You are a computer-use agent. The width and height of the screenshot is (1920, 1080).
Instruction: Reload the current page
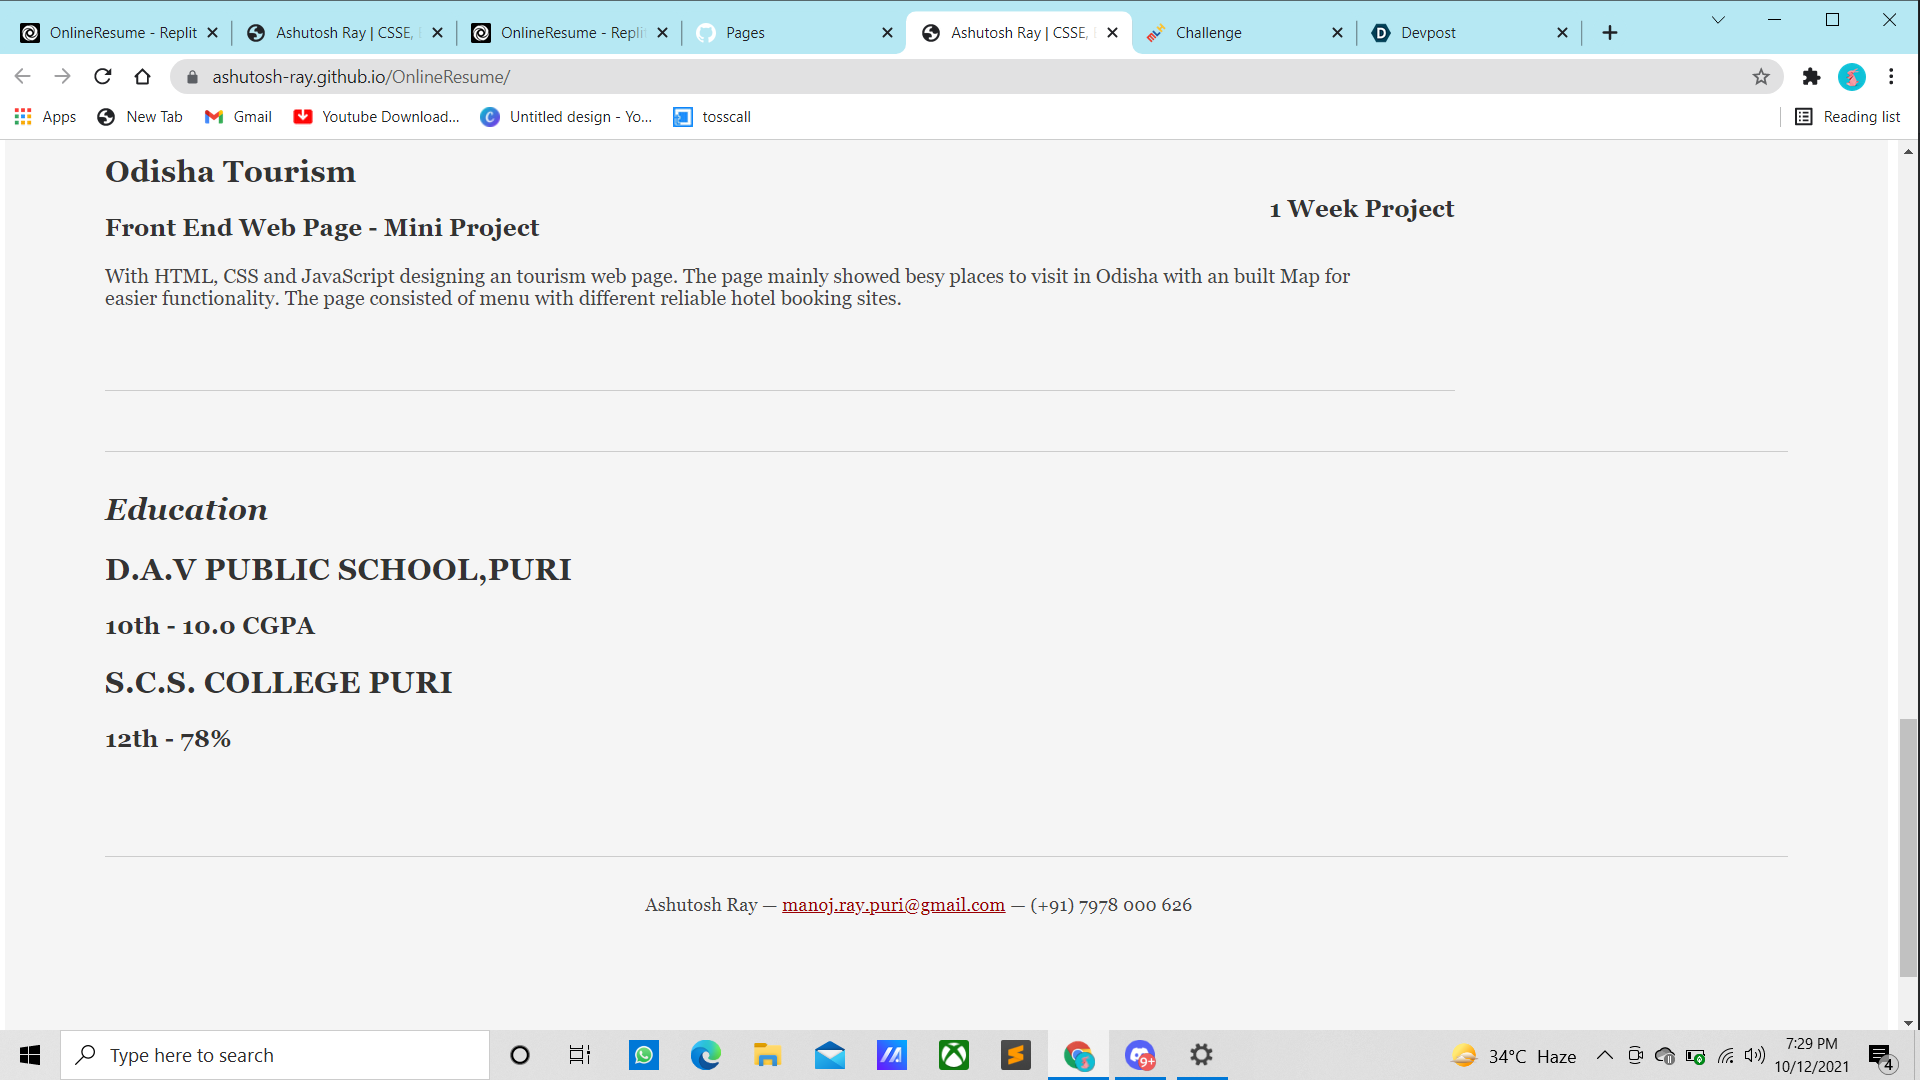[103, 77]
